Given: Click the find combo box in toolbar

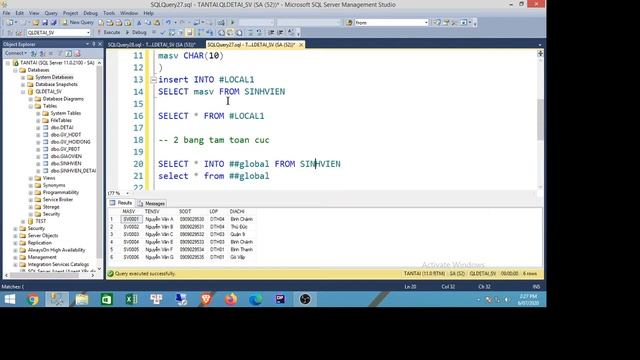Looking at the screenshot, I should pos(391,22).
